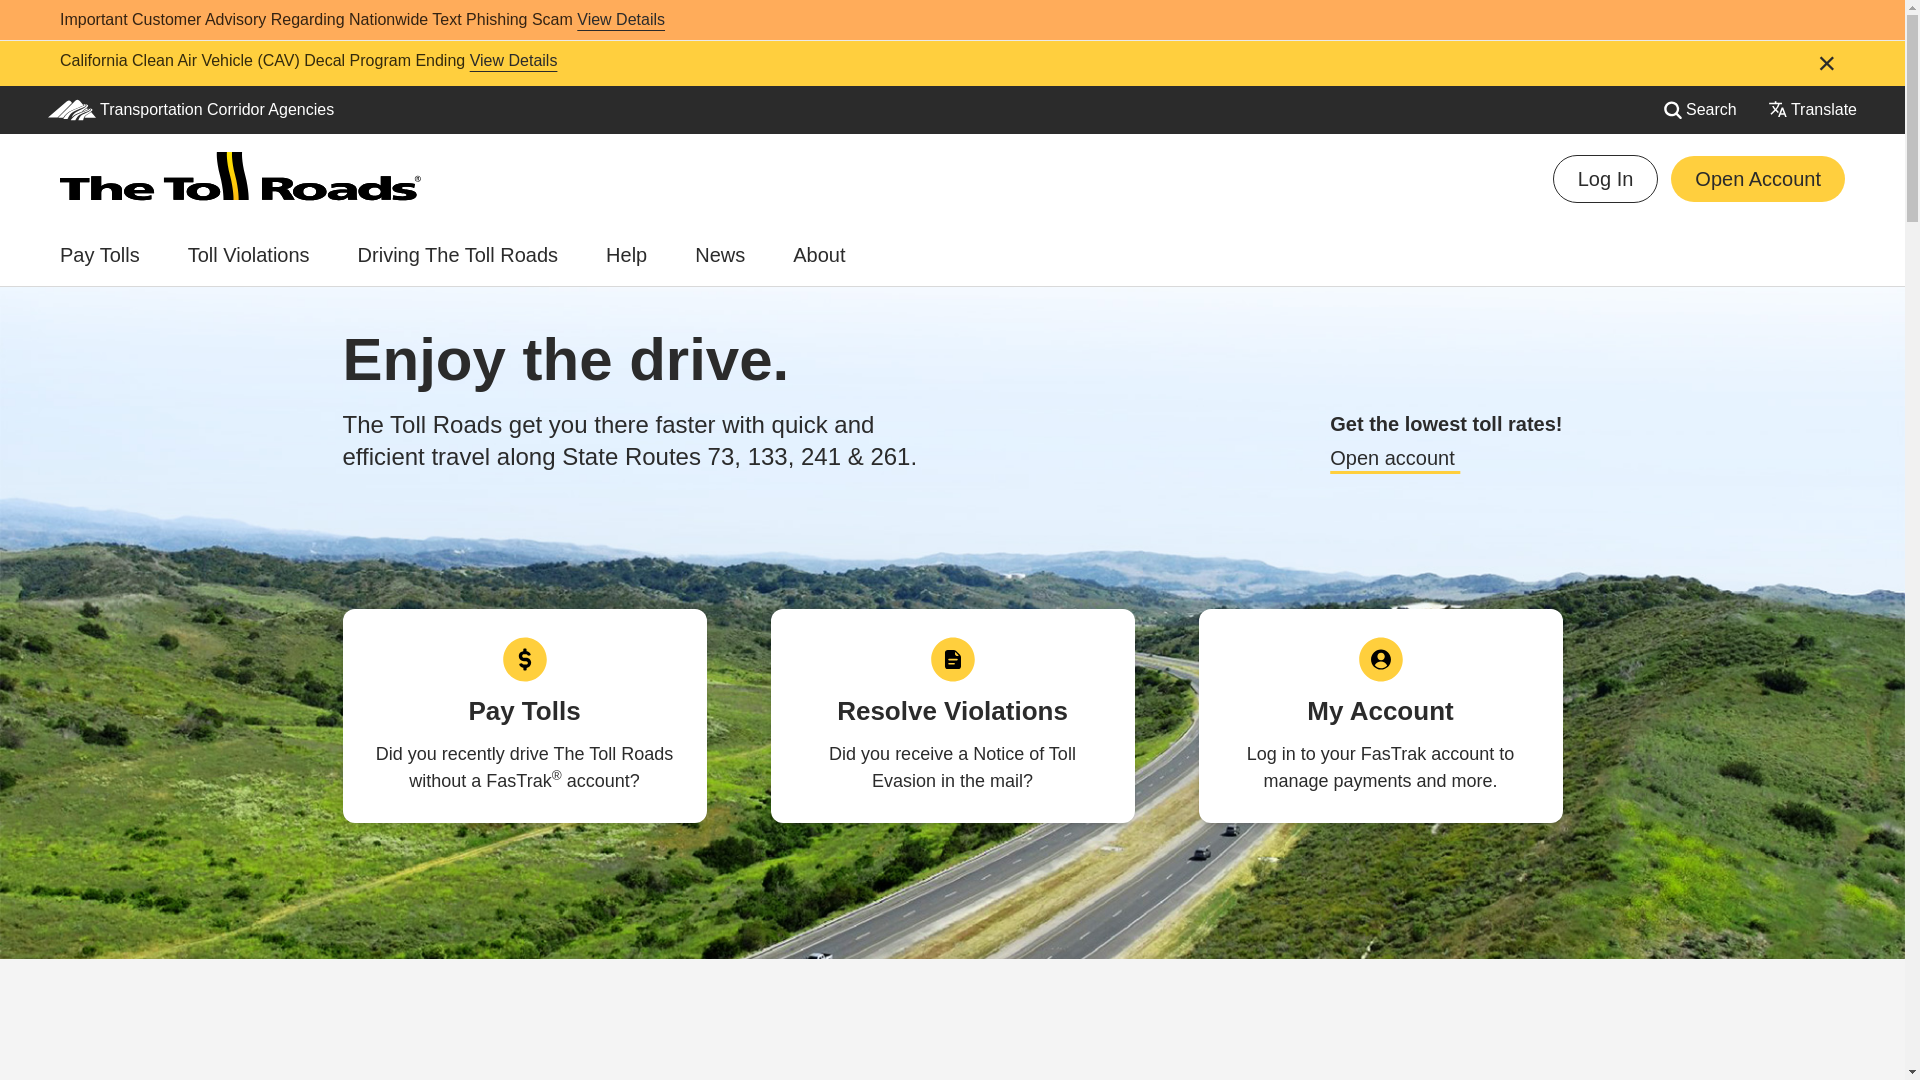Open the Help menu item

tap(626, 256)
